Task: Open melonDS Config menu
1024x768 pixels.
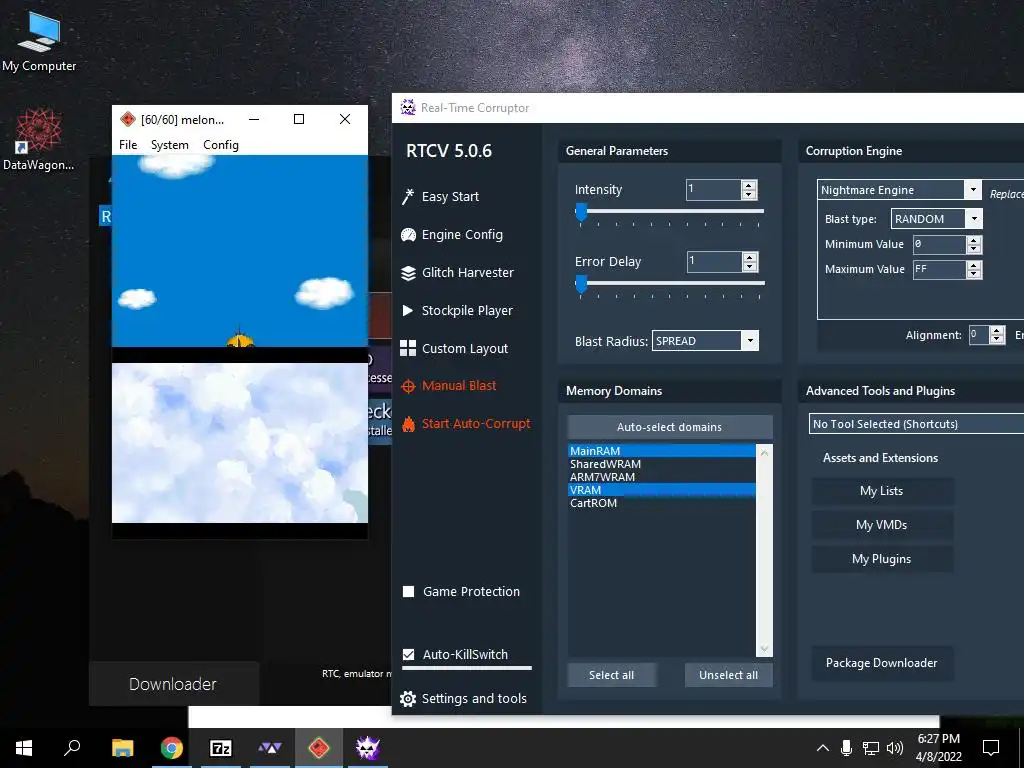Action: tap(221, 145)
